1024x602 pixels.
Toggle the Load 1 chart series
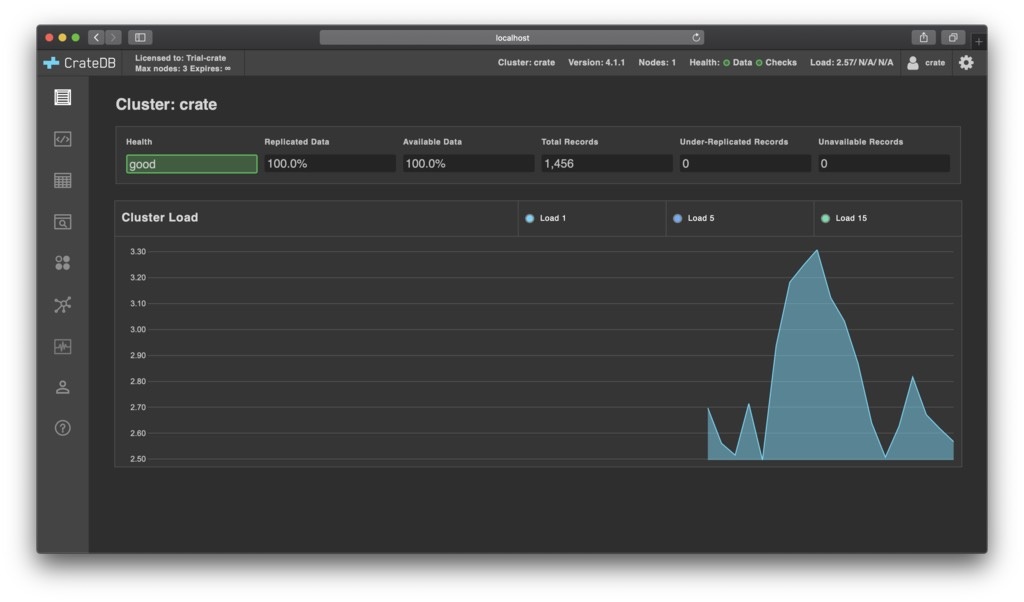[546, 218]
